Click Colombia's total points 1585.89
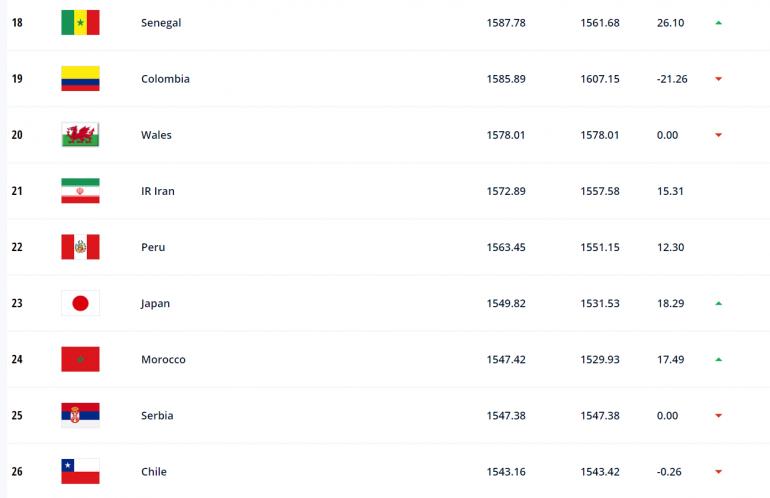 (506, 79)
